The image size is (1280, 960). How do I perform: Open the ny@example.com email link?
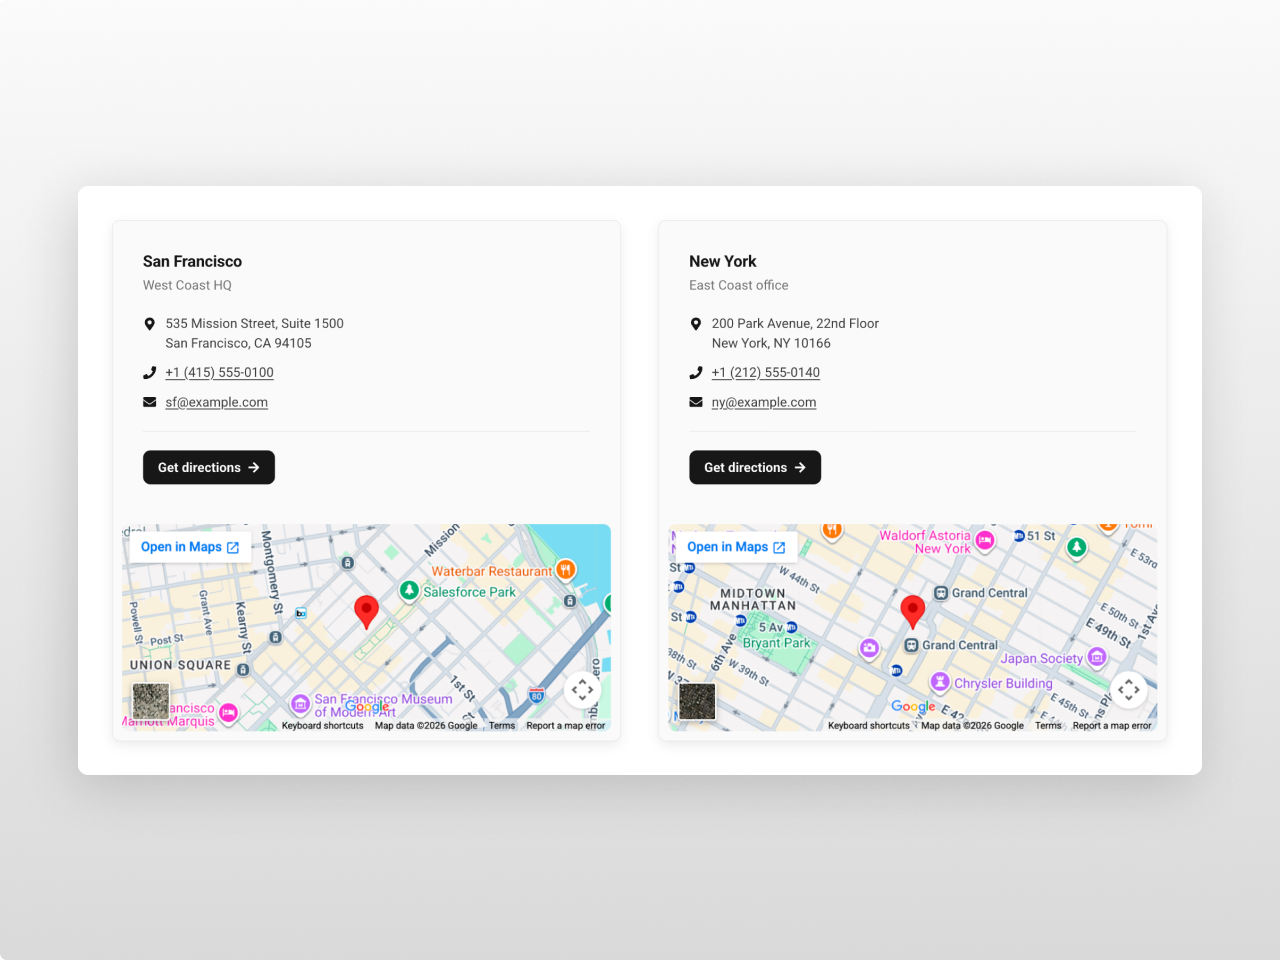pos(764,402)
